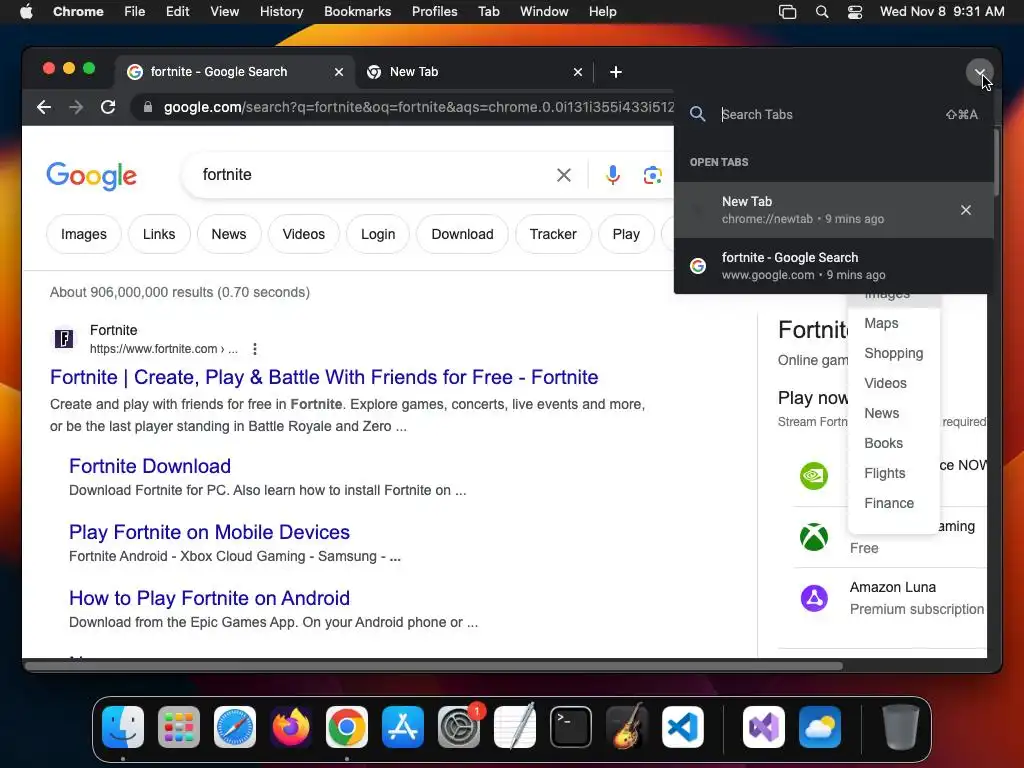Launch GarageBand from the dock
The width and height of the screenshot is (1024, 768).
627,727
